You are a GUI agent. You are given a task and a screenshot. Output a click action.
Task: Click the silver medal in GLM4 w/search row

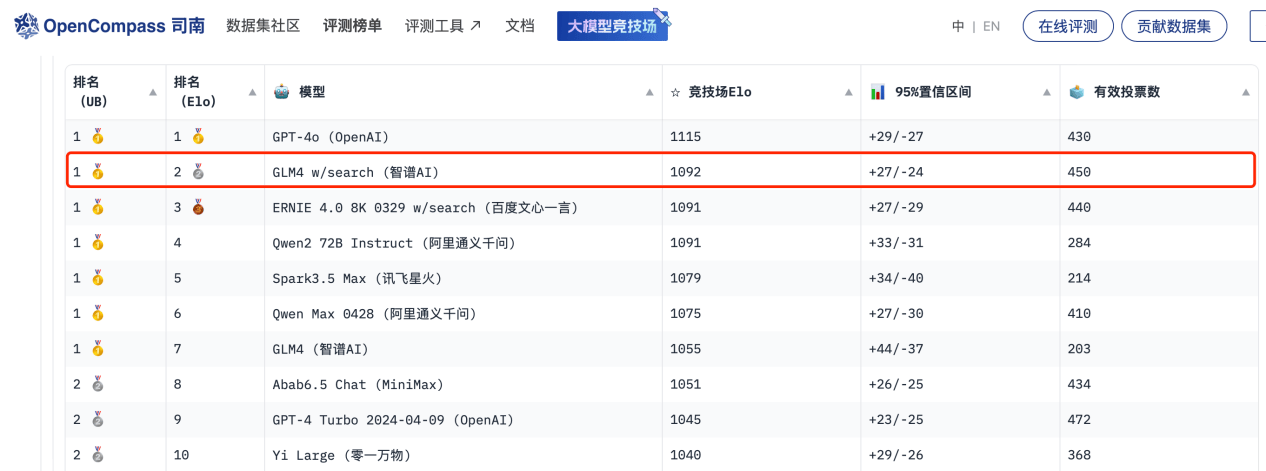point(198,172)
